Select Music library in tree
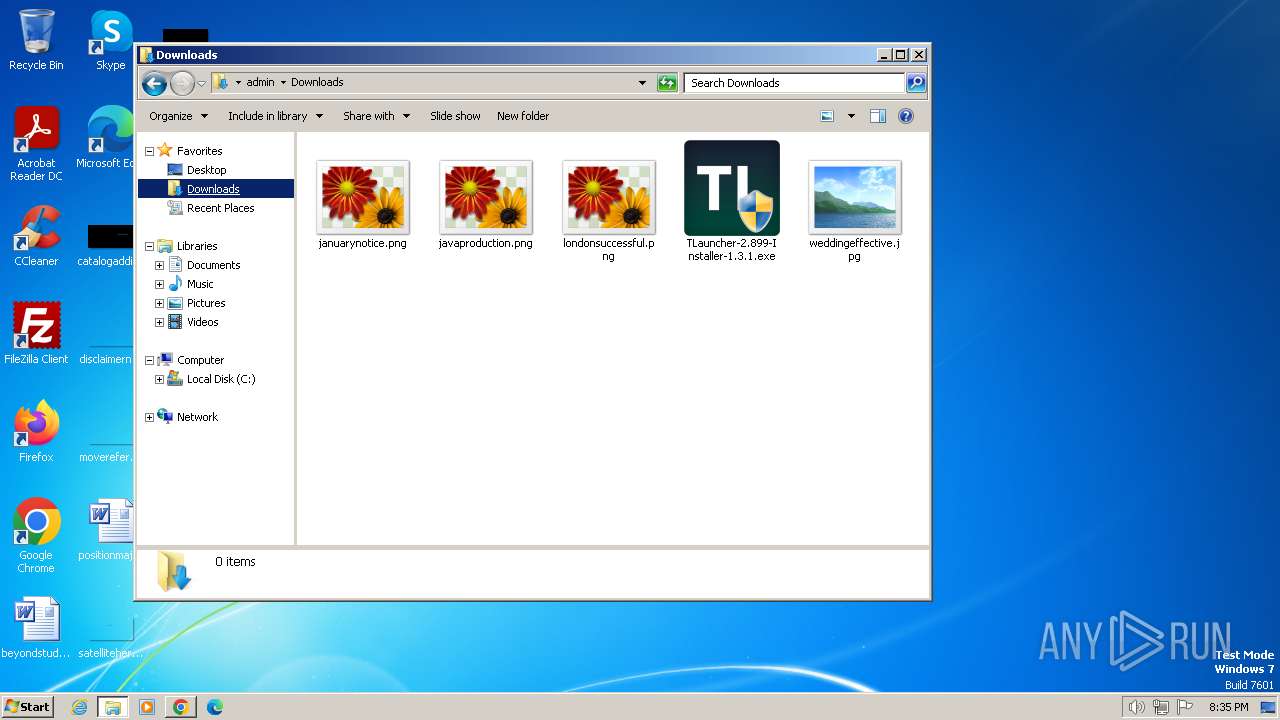Viewport: 1280px width, 720px height. 199,284
